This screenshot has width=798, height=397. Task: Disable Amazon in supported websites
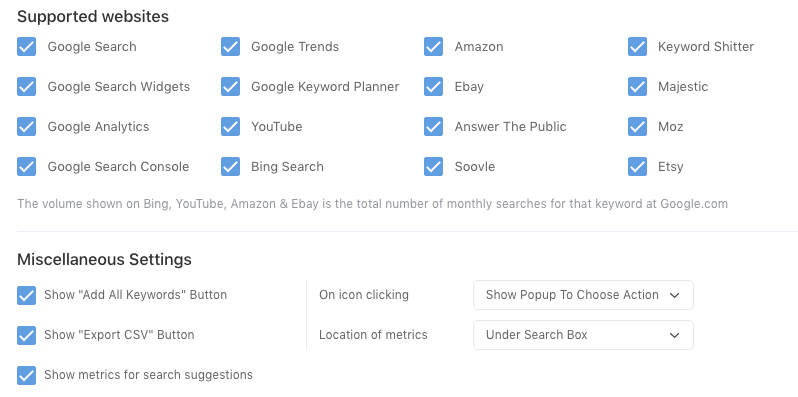coord(433,46)
